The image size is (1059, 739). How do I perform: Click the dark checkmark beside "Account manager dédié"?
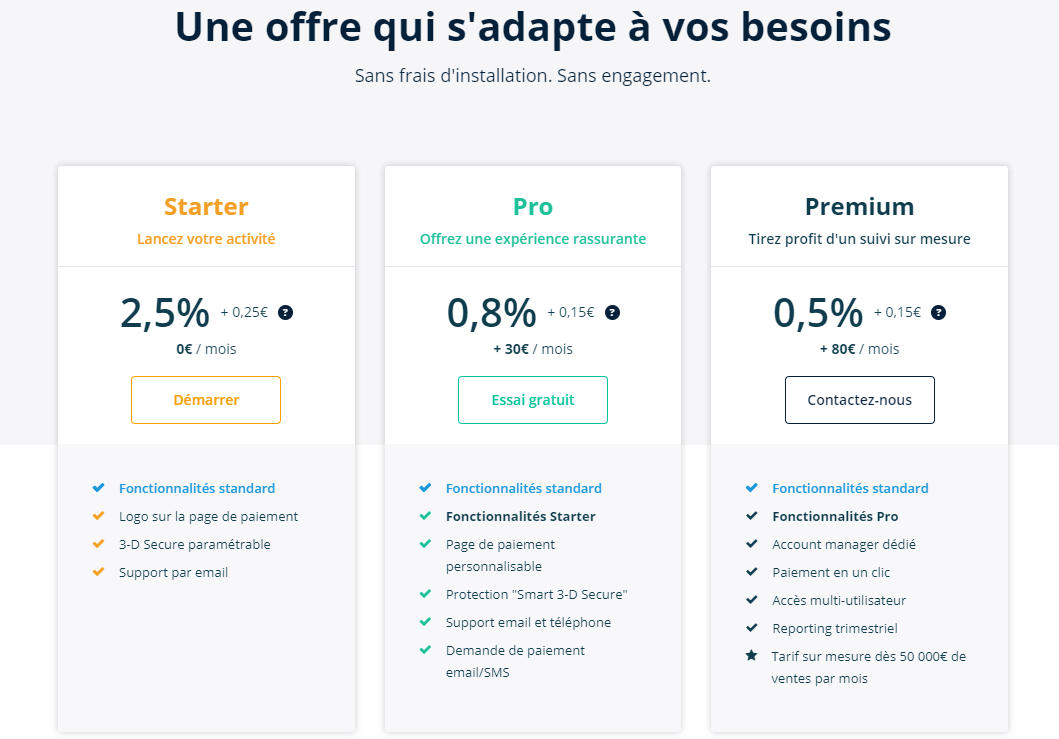(751, 544)
